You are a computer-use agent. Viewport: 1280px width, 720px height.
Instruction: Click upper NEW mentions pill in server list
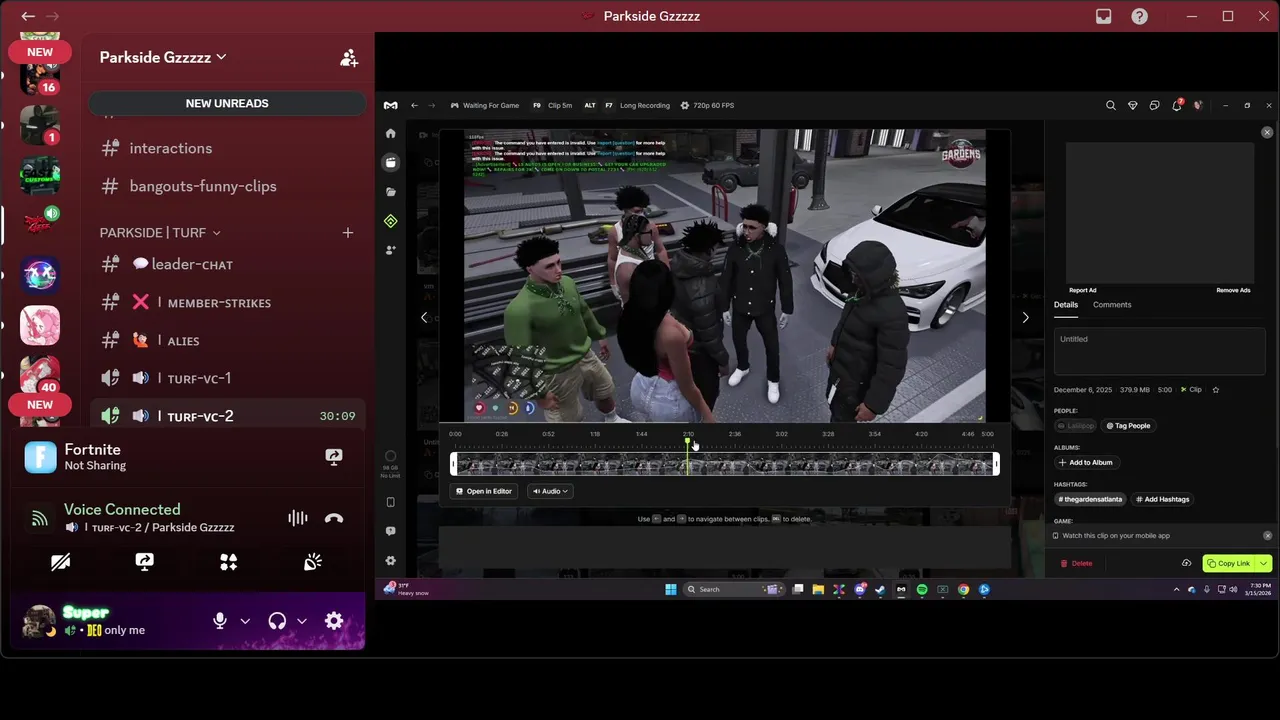pos(40,52)
